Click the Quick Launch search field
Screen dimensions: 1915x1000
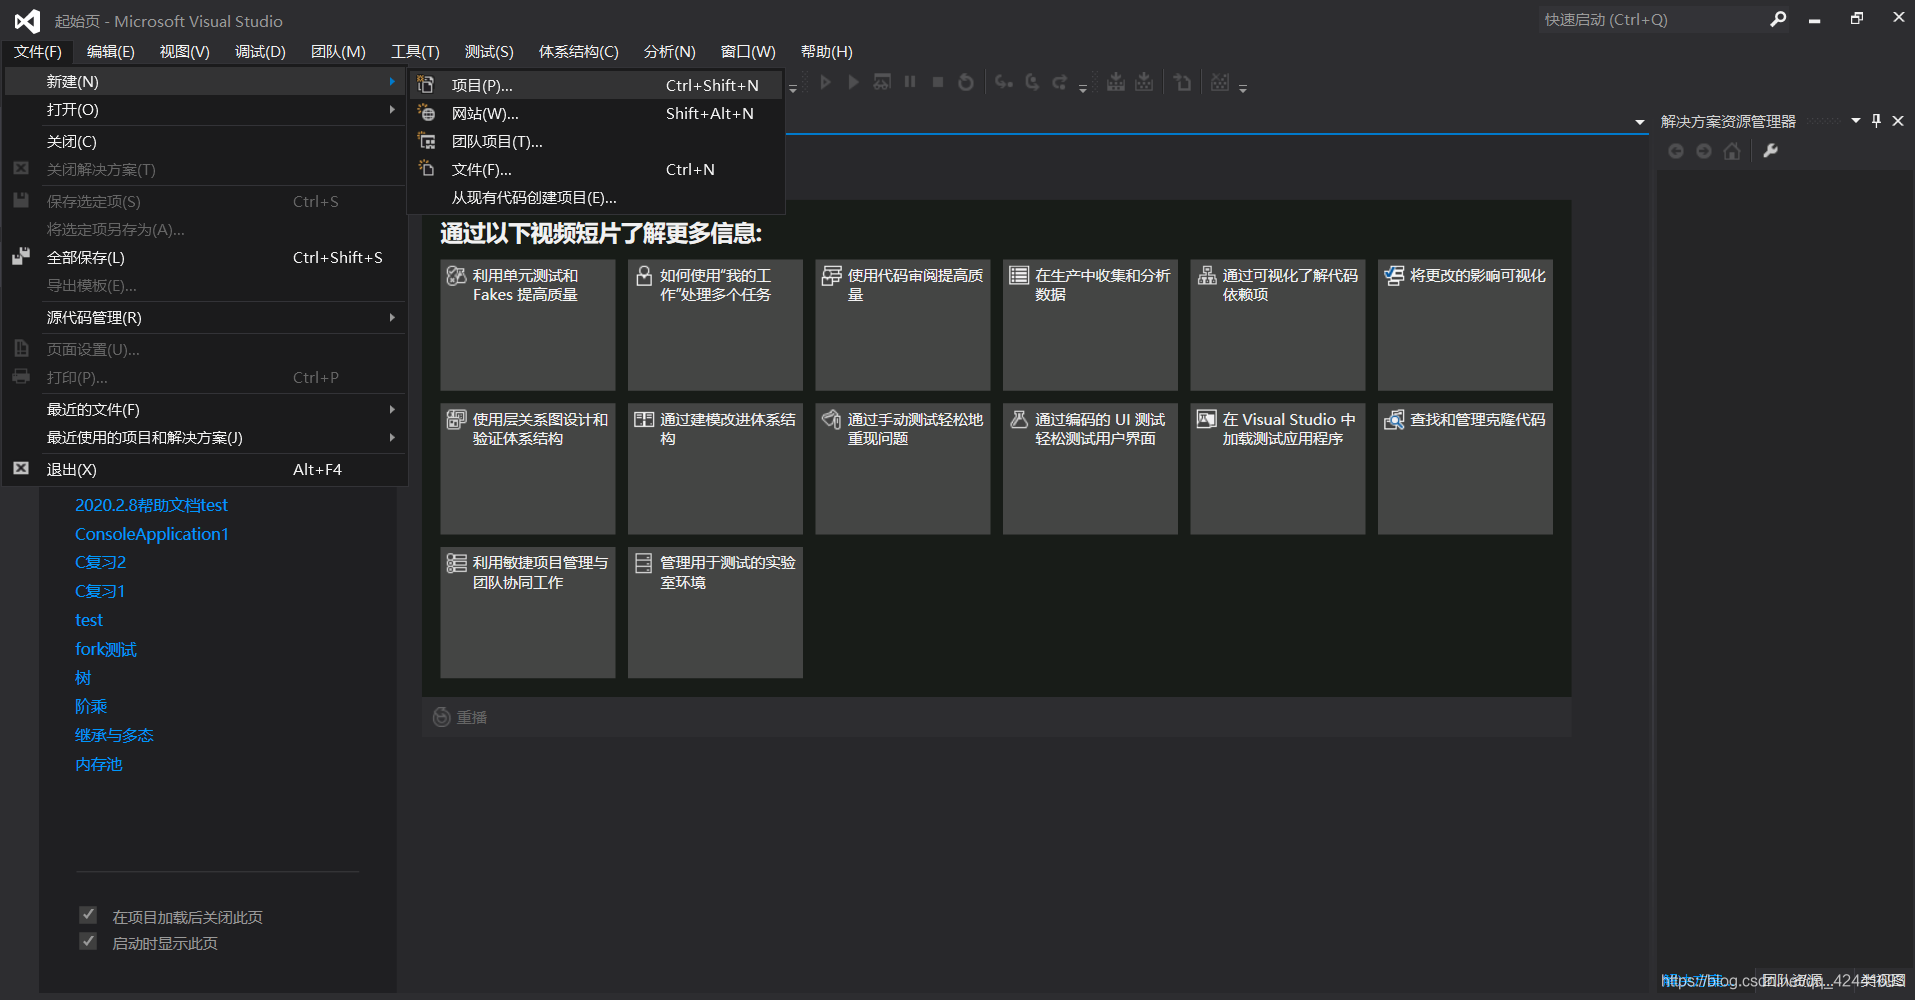coord(1652,19)
